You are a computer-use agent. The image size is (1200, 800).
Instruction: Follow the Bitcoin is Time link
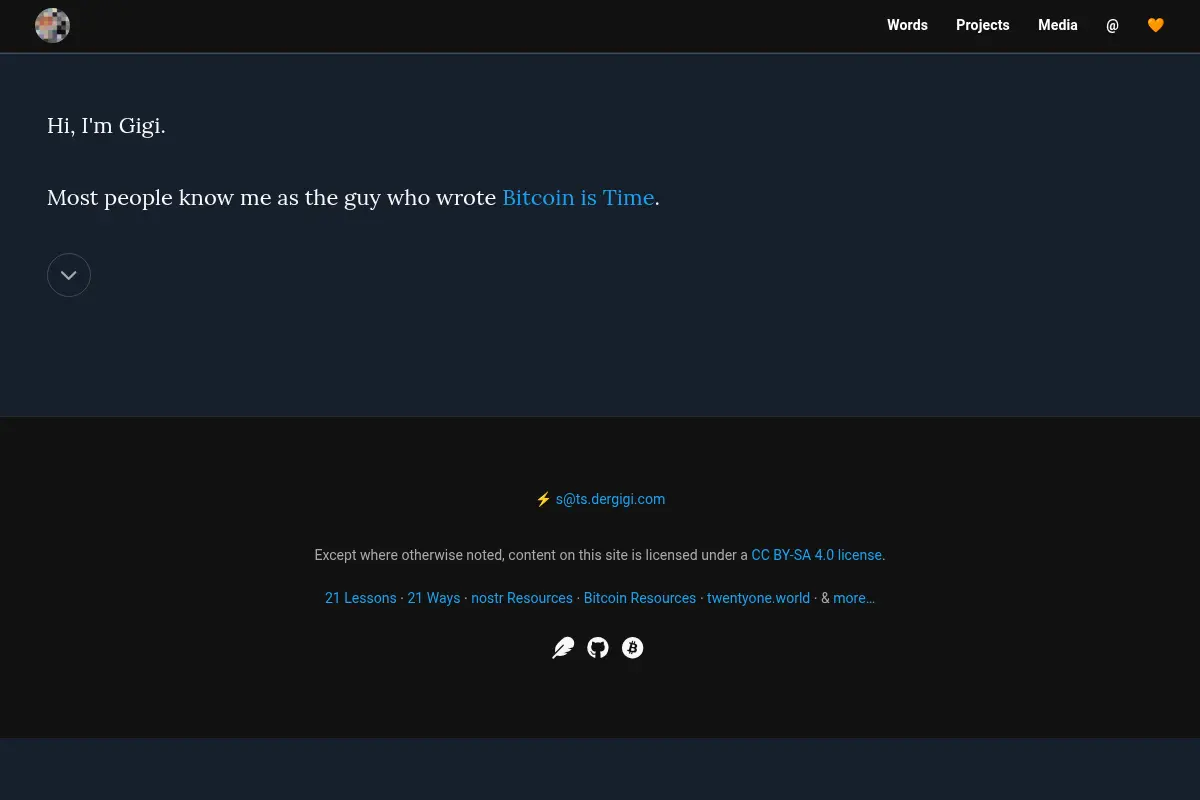pyautogui.click(x=578, y=198)
